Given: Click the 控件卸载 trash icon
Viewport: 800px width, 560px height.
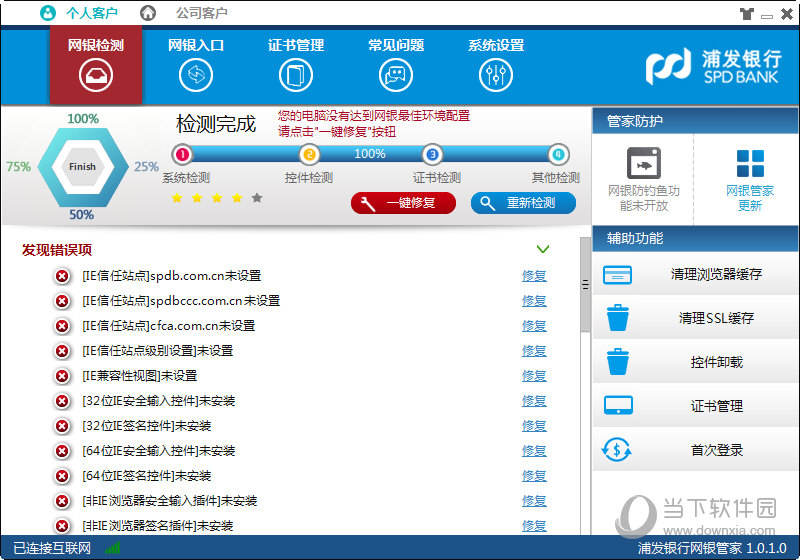Looking at the screenshot, I should tap(618, 362).
